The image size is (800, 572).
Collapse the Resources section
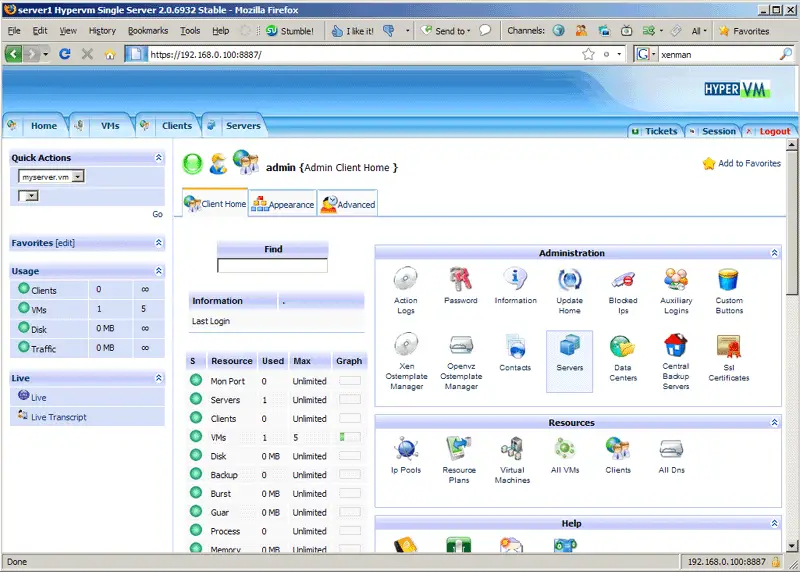click(x=774, y=422)
